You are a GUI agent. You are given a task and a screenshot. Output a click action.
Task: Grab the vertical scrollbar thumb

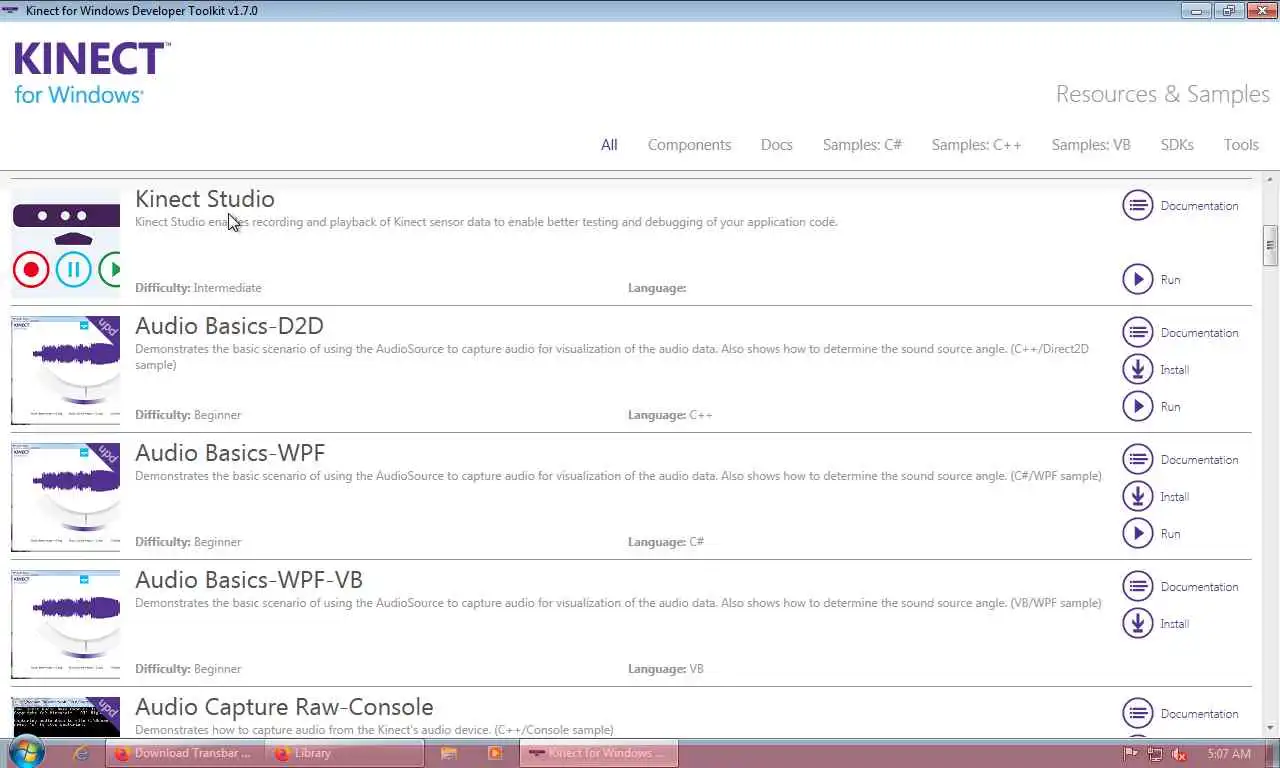tap(1271, 246)
